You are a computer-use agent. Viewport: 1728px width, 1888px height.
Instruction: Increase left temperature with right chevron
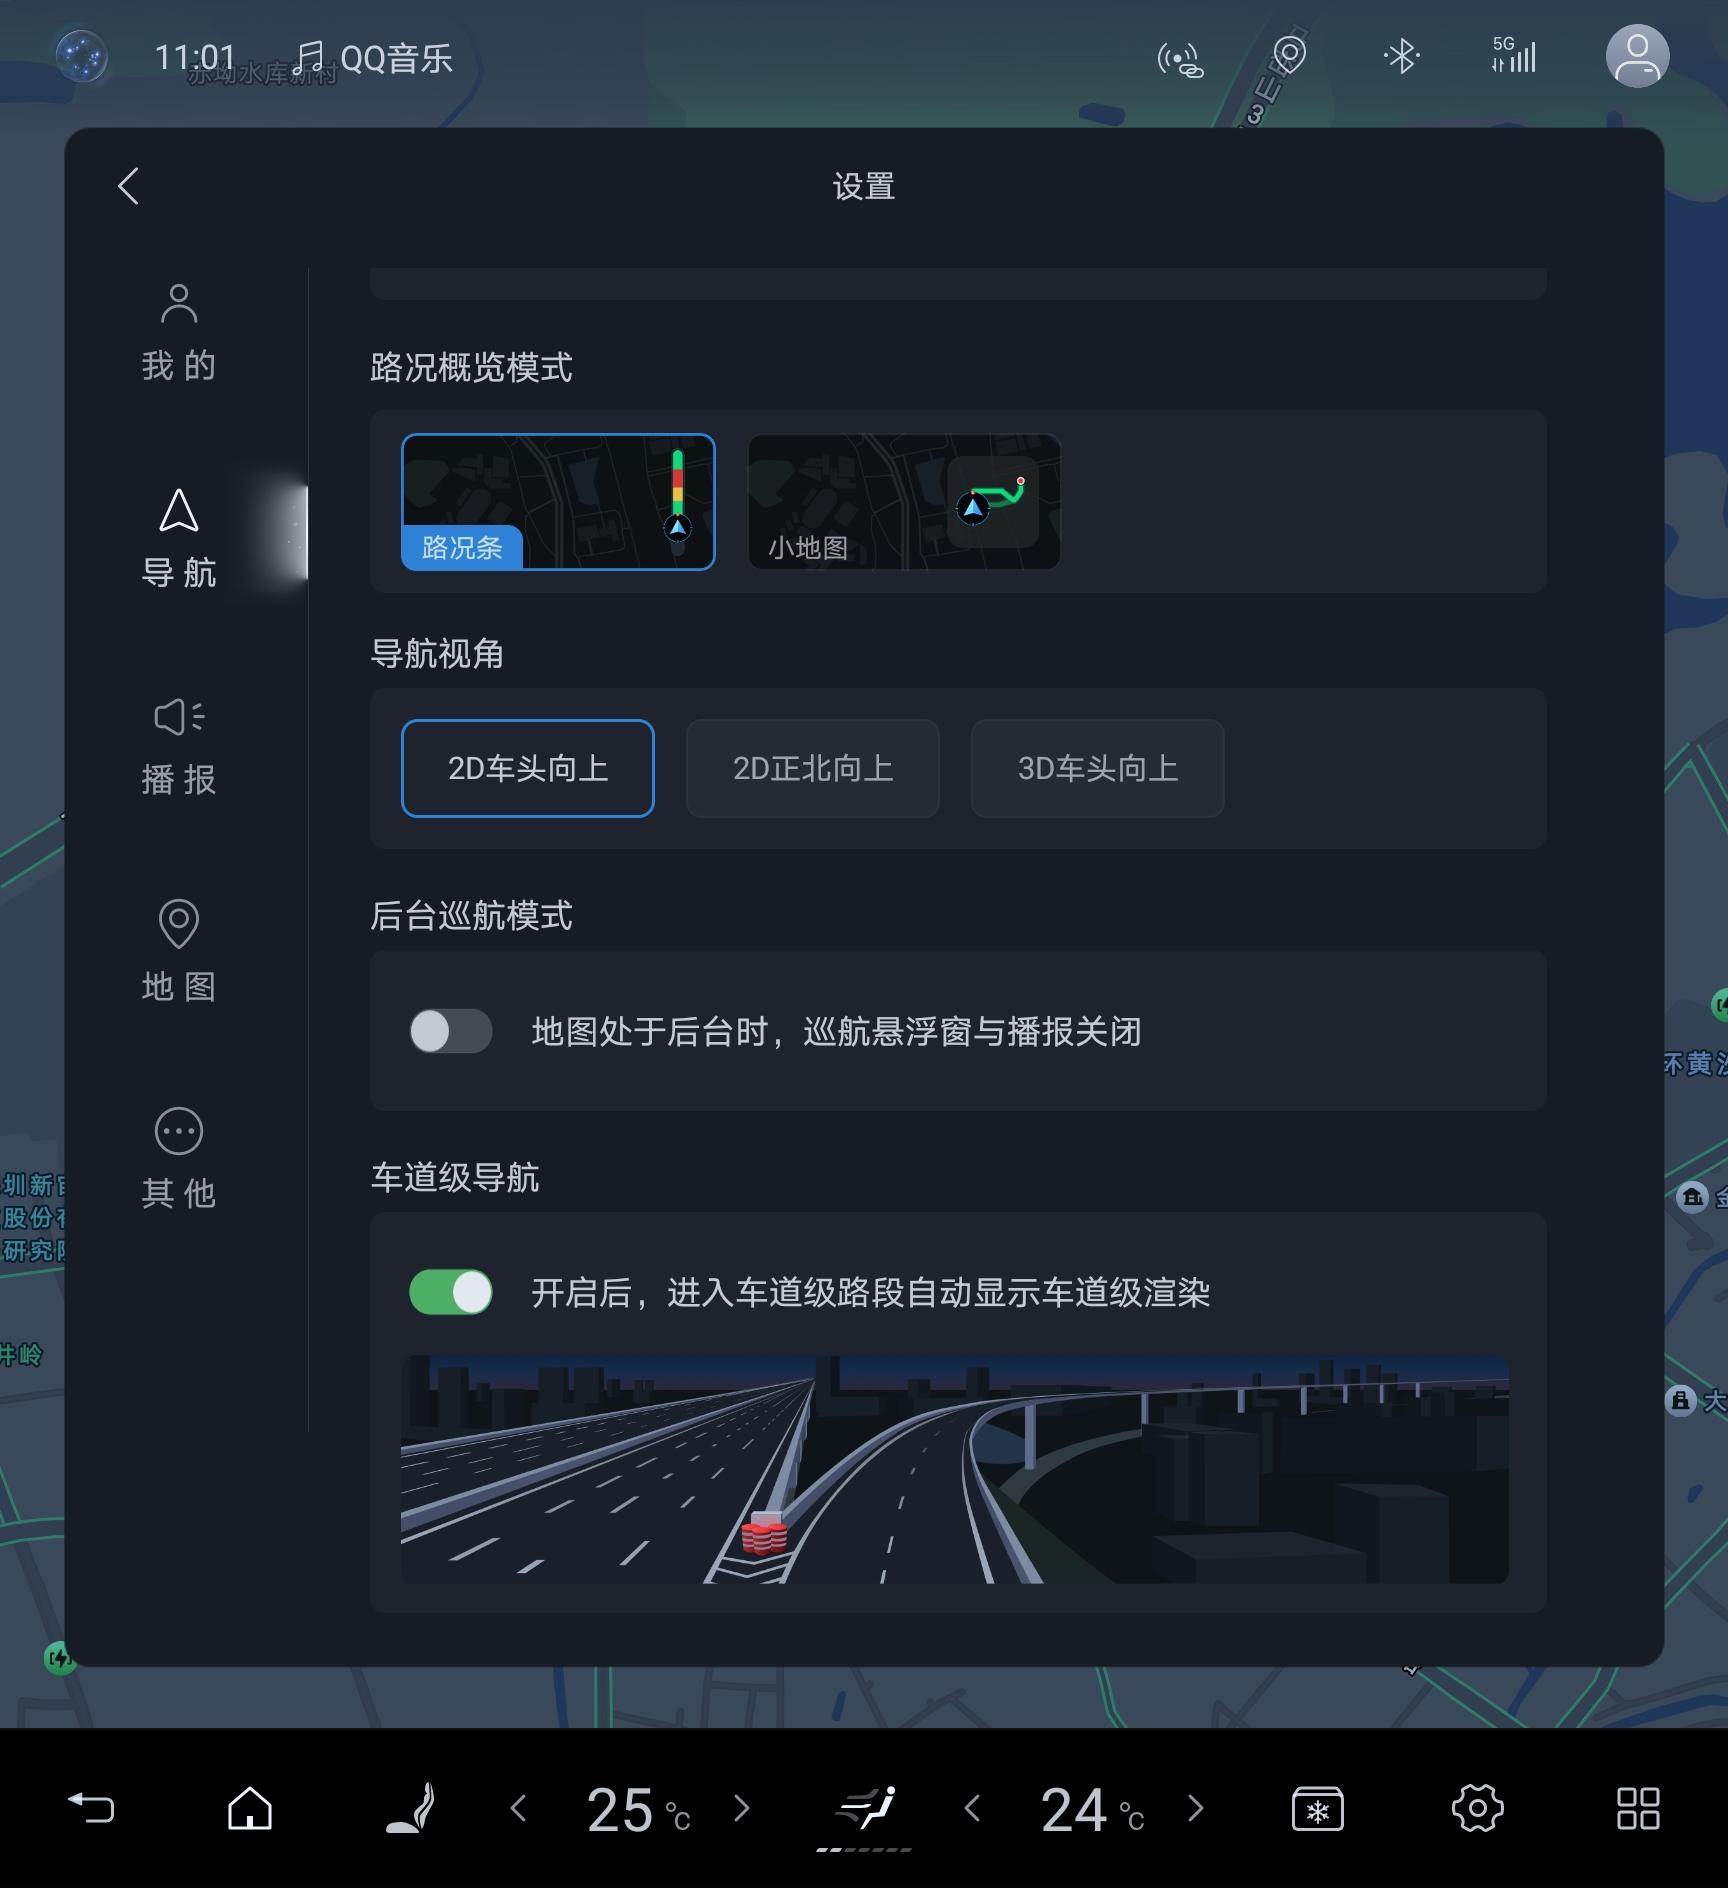741,1808
